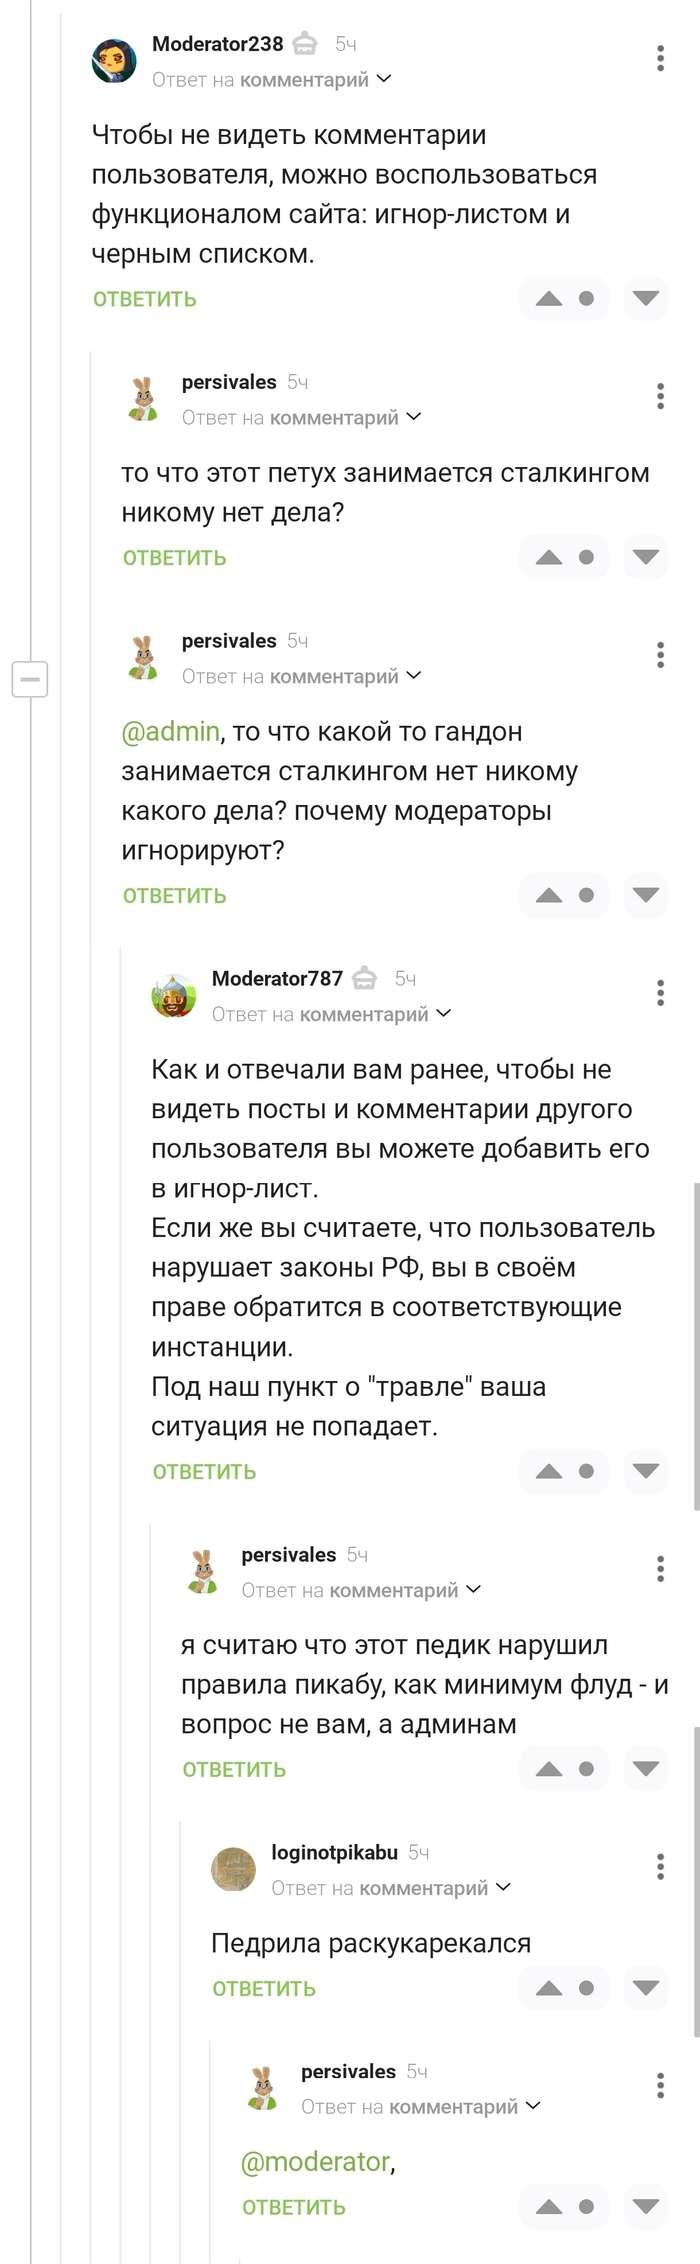Upvote Moderator238's comment about ignore list
Image resolution: width=700 pixels, height=2264 pixels.
(x=549, y=298)
